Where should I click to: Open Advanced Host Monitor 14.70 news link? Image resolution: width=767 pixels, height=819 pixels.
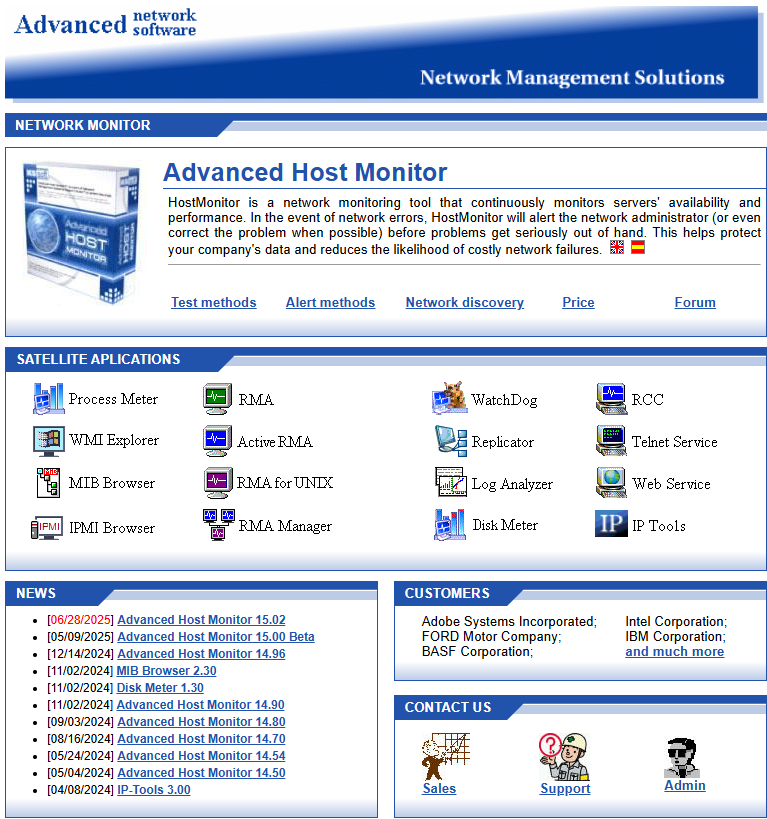pyautogui.click(x=201, y=739)
